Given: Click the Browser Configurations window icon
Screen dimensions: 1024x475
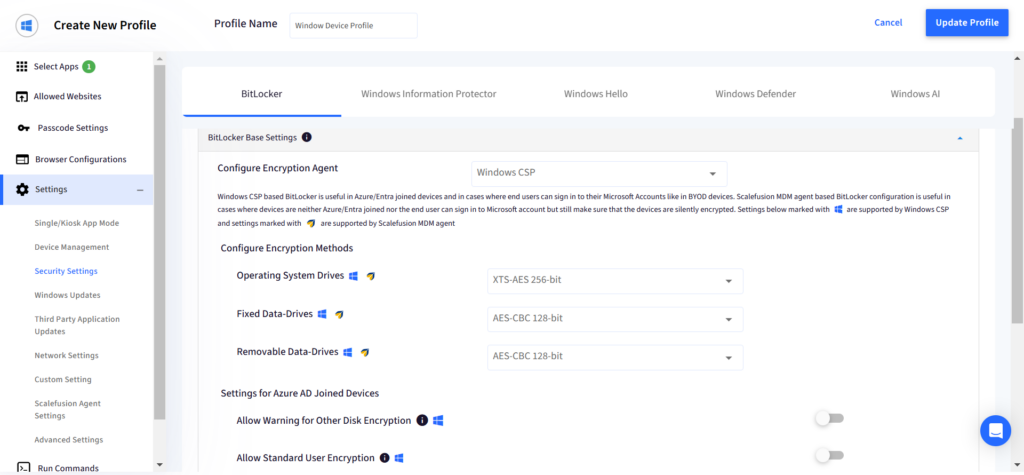Looking at the screenshot, I should click(22, 159).
